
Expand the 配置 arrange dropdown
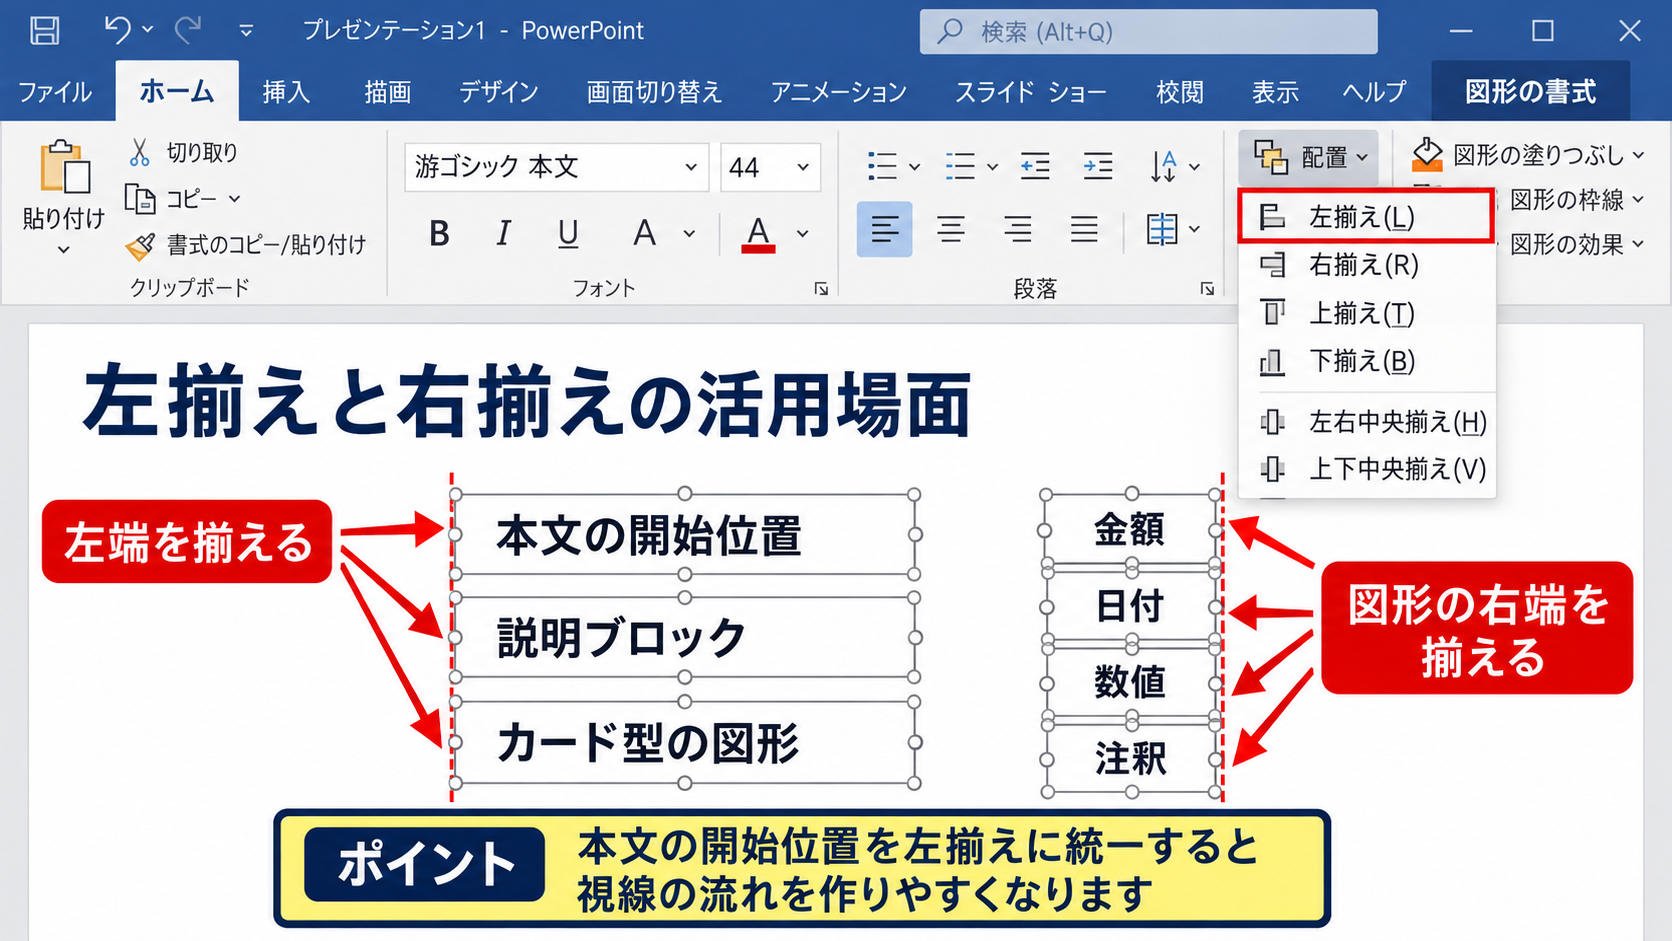coord(1309,157)
